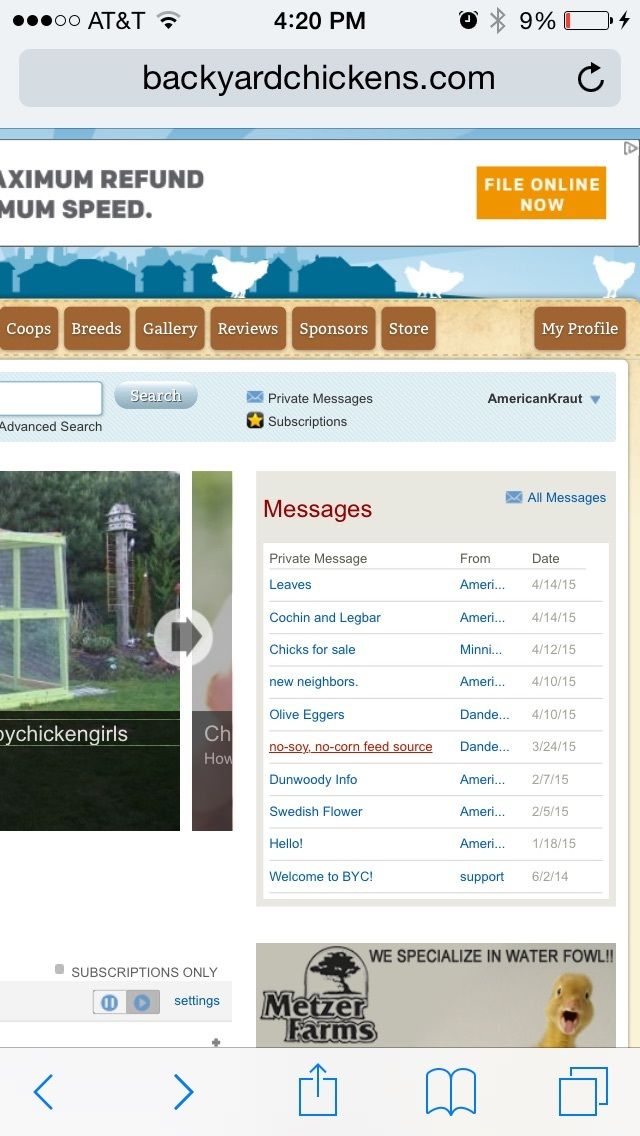Open the message titled Leaves
Screen dimensions: 640x1136
point(290,585)
